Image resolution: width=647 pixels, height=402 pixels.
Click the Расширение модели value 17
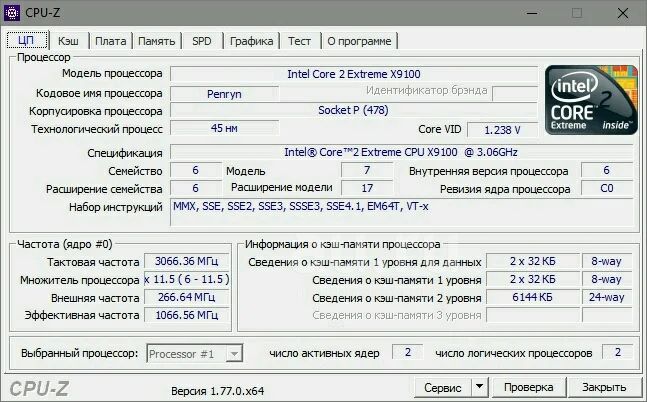367,188
